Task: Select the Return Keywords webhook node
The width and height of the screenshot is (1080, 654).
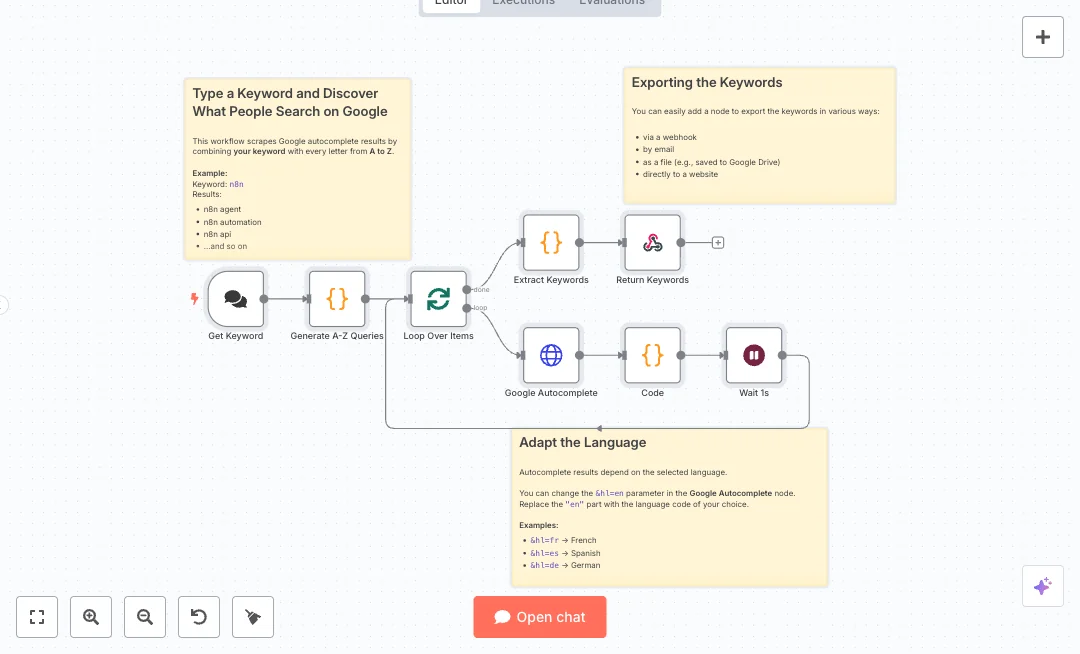Action: click(x=652, y=242)
